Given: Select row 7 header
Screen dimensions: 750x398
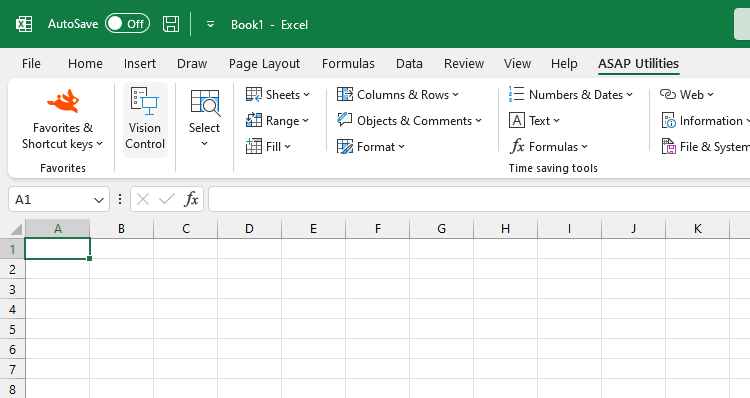Looking at the screenshot, I should pos(12,369).
